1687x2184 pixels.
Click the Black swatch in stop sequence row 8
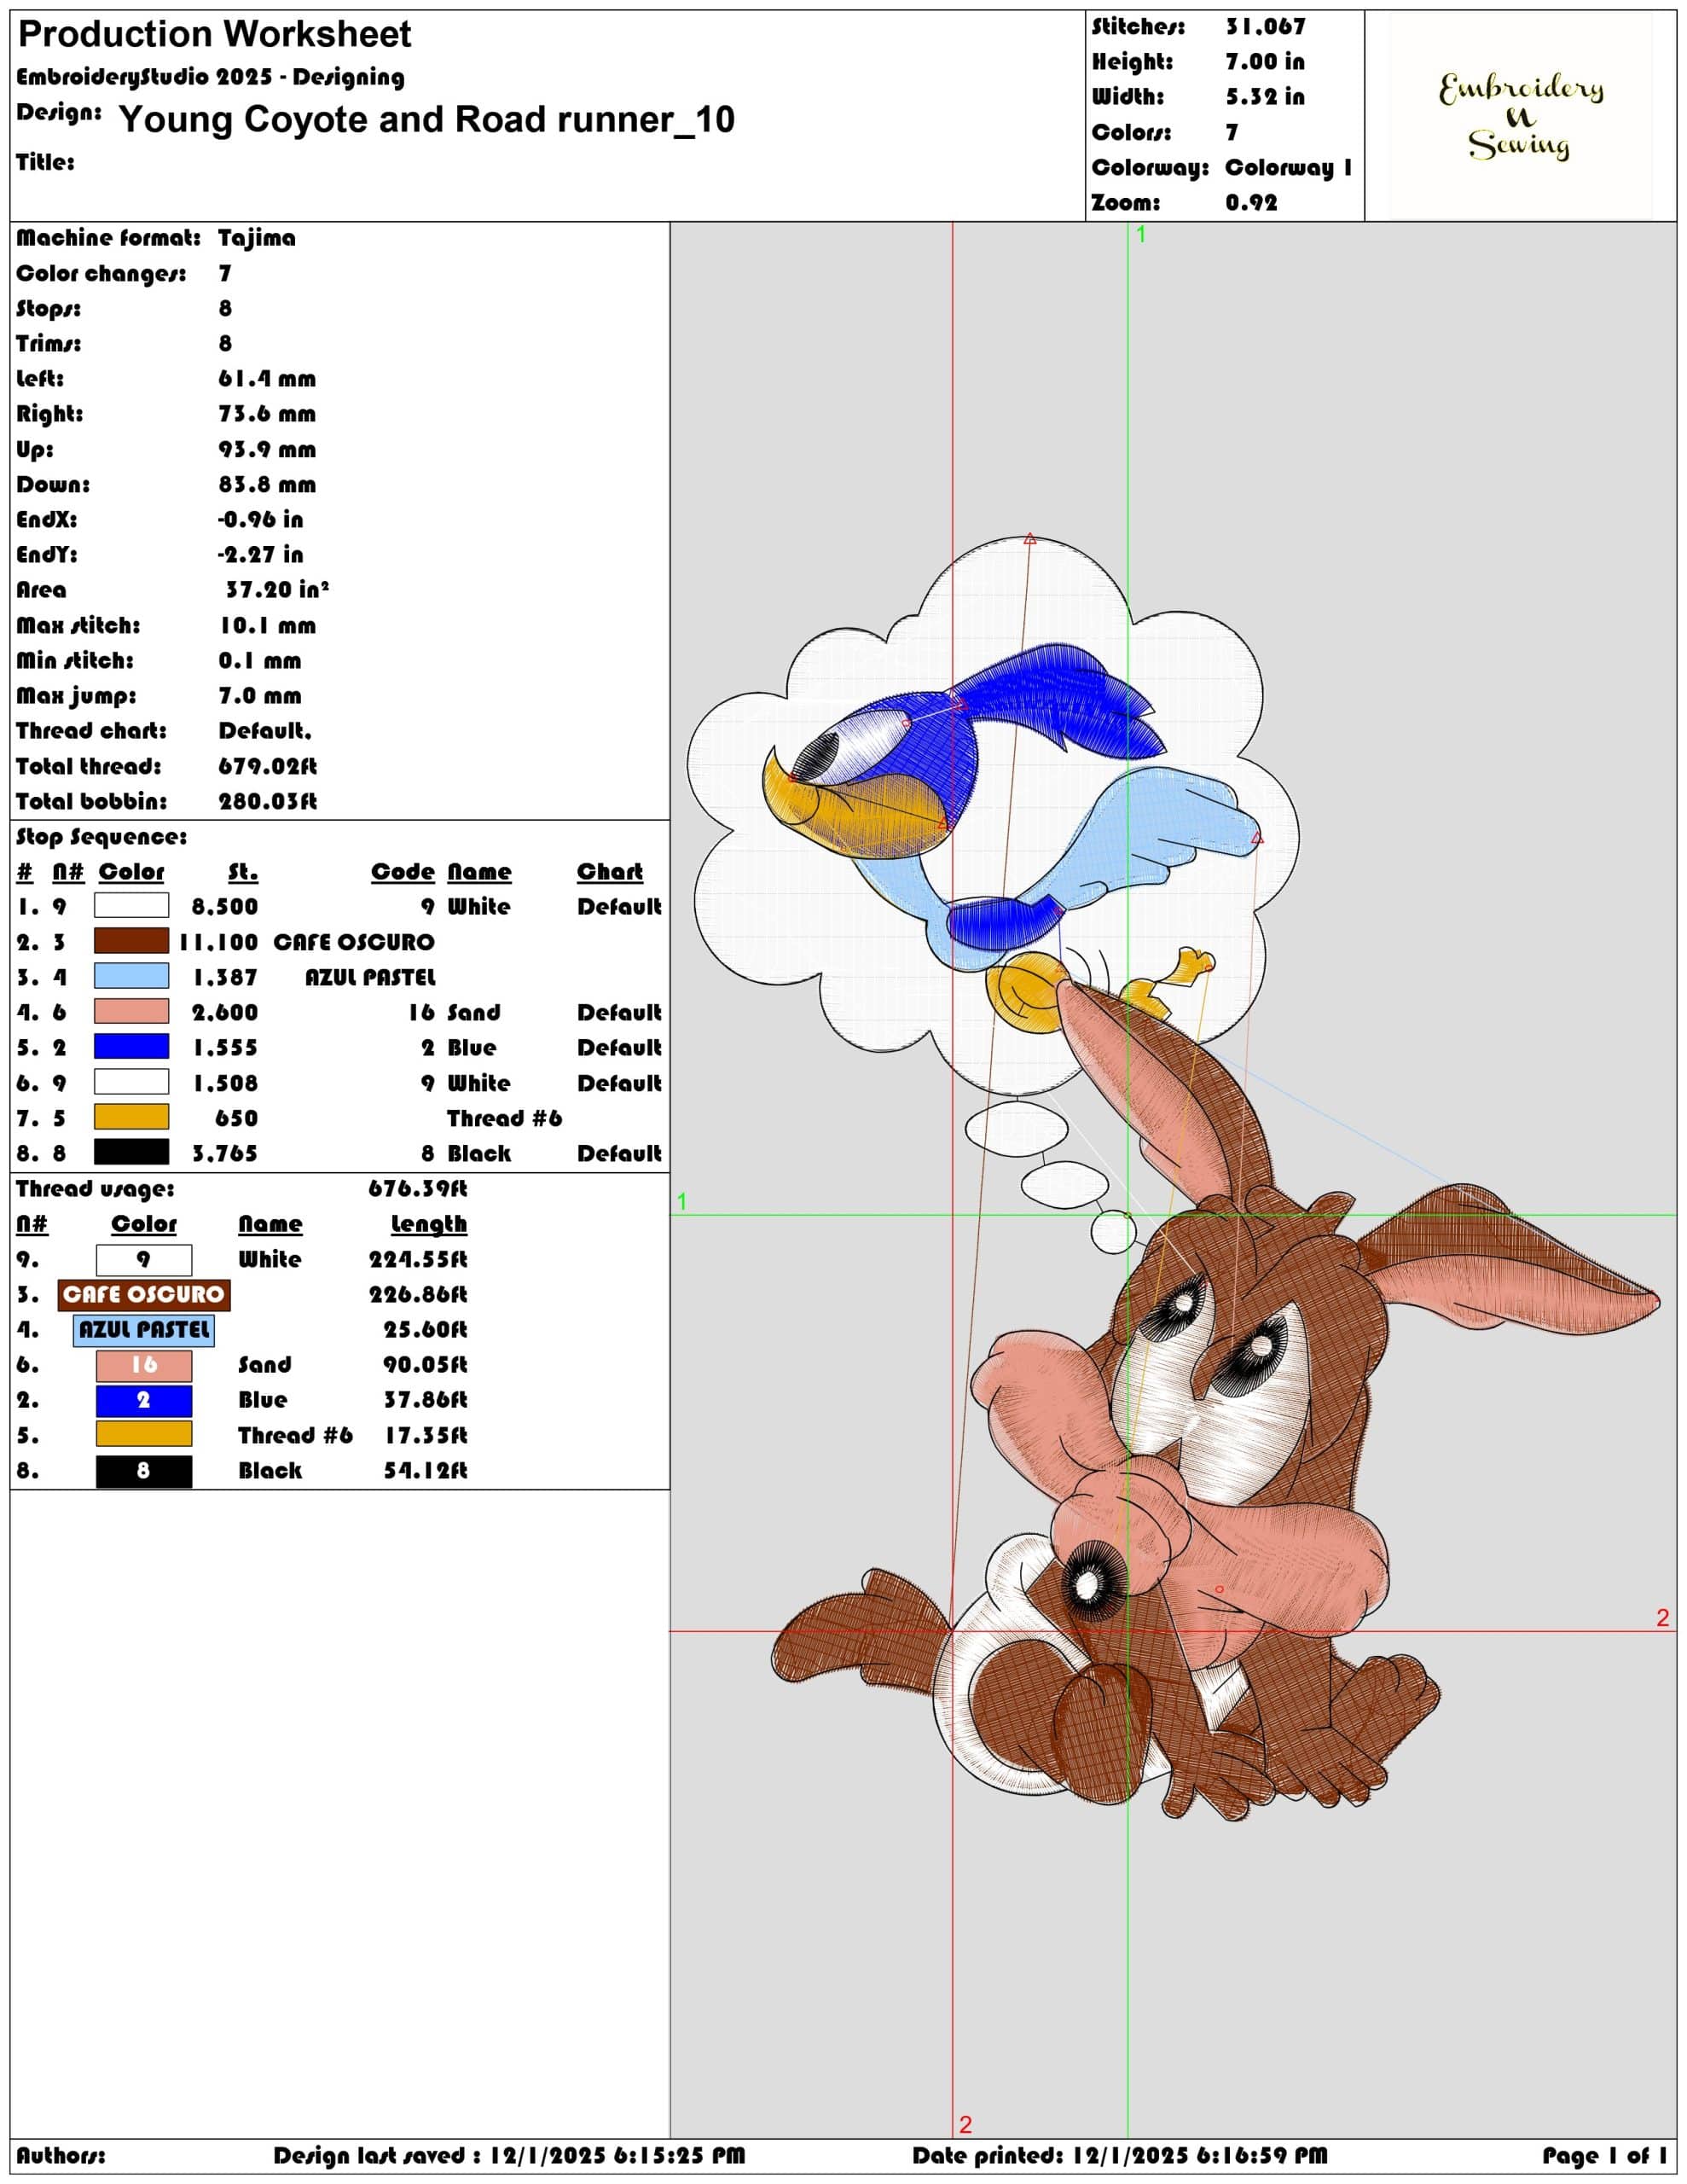(x=131, y=1152)
